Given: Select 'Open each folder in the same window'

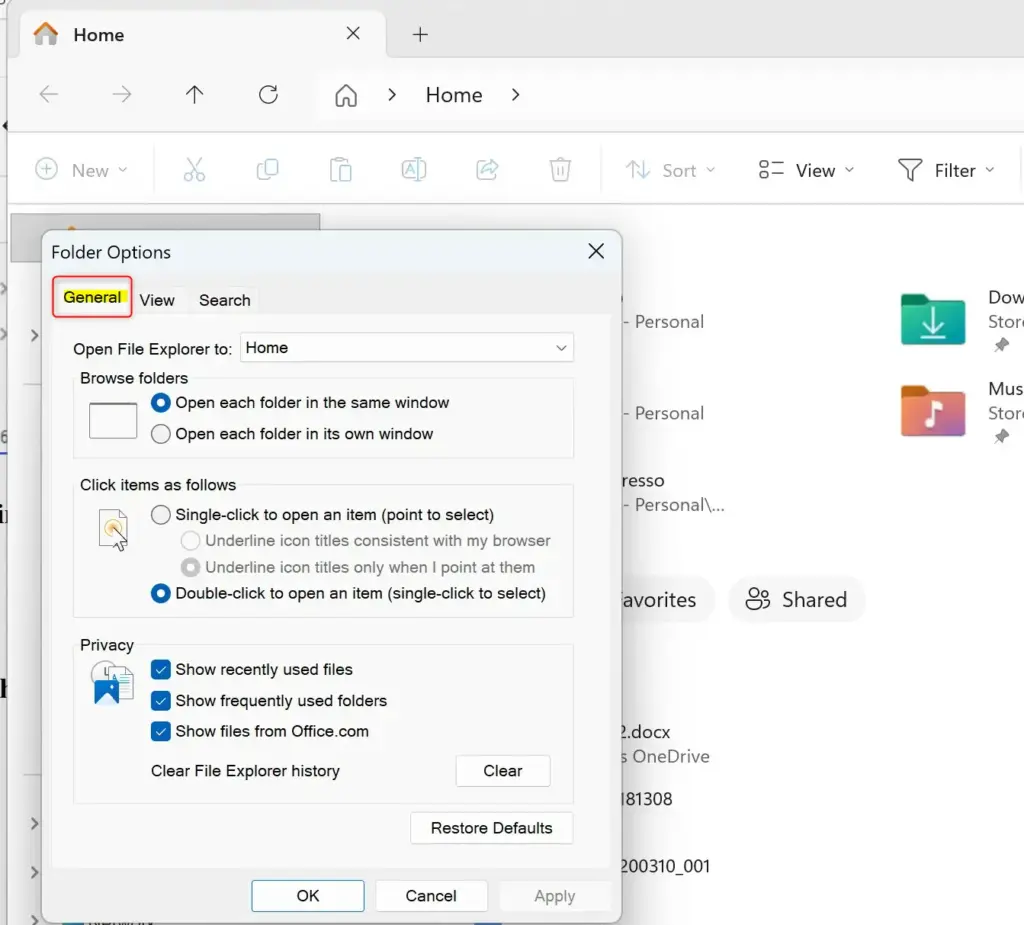Looking at the screenshot, I should (x=300, y=402).
